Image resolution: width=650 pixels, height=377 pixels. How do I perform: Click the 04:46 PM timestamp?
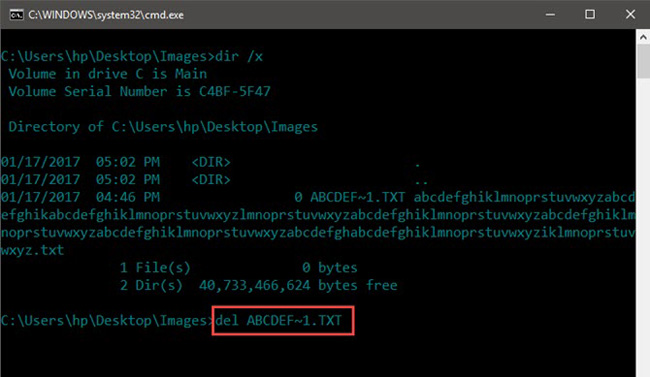click(x=128, y=197)
